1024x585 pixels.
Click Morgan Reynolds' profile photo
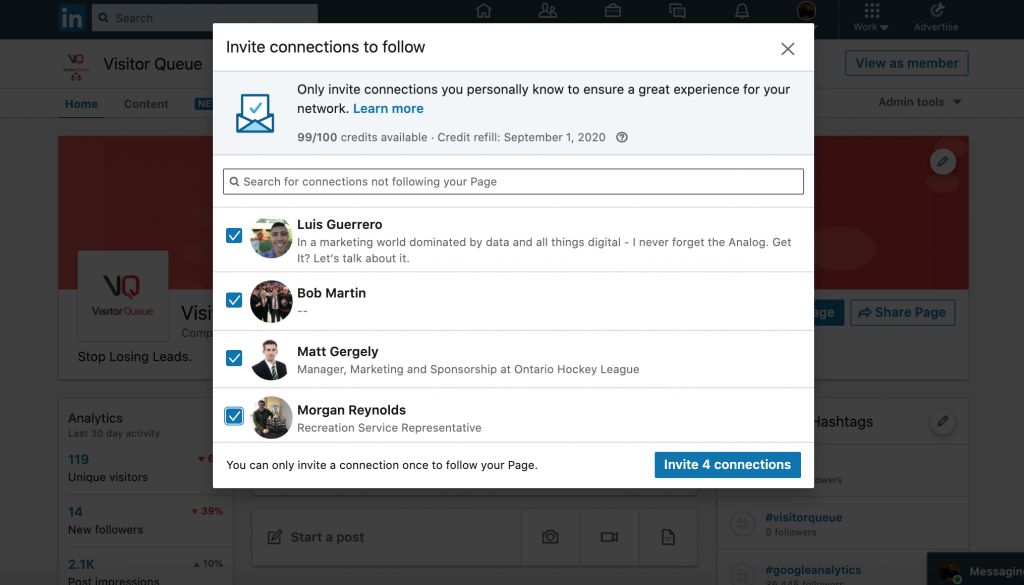[271, 418]
